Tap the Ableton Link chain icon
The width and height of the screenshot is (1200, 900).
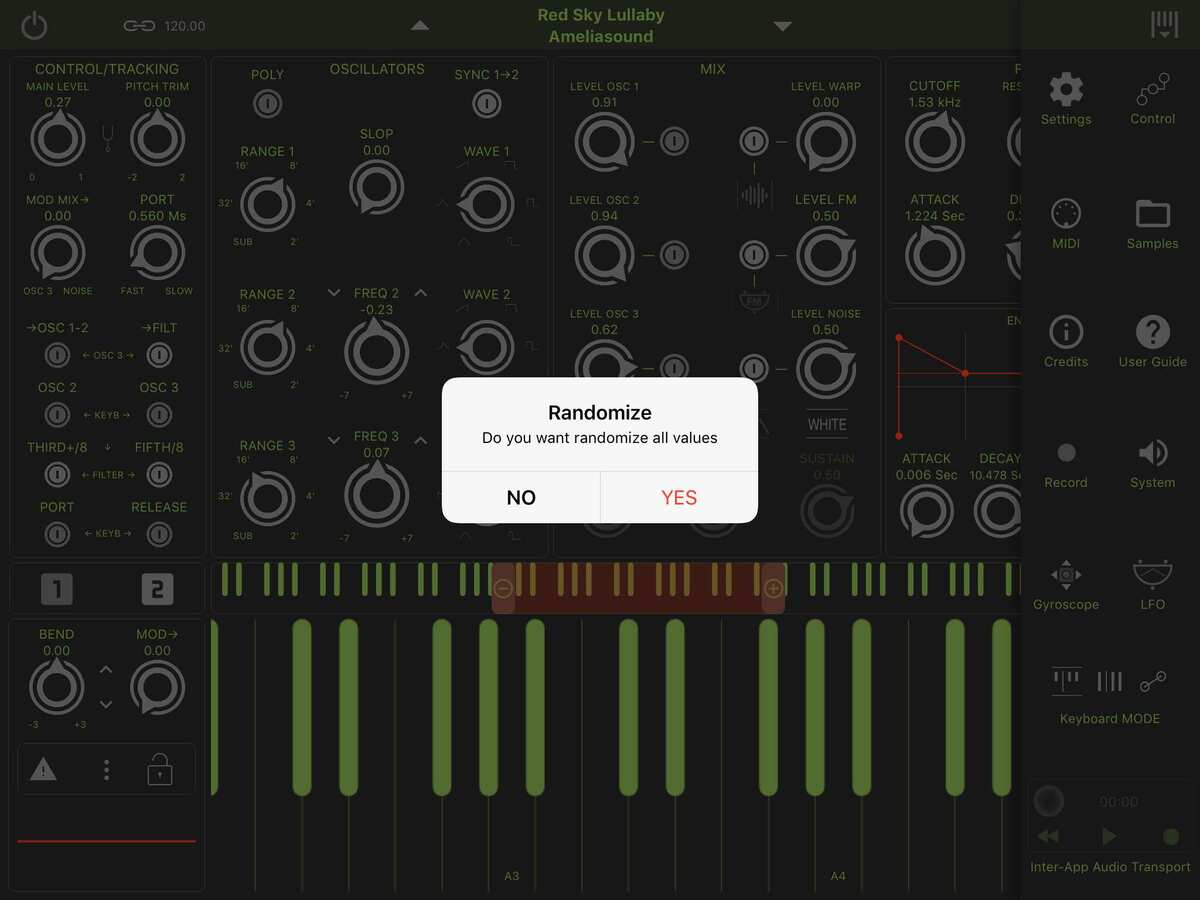click(139, 25)
